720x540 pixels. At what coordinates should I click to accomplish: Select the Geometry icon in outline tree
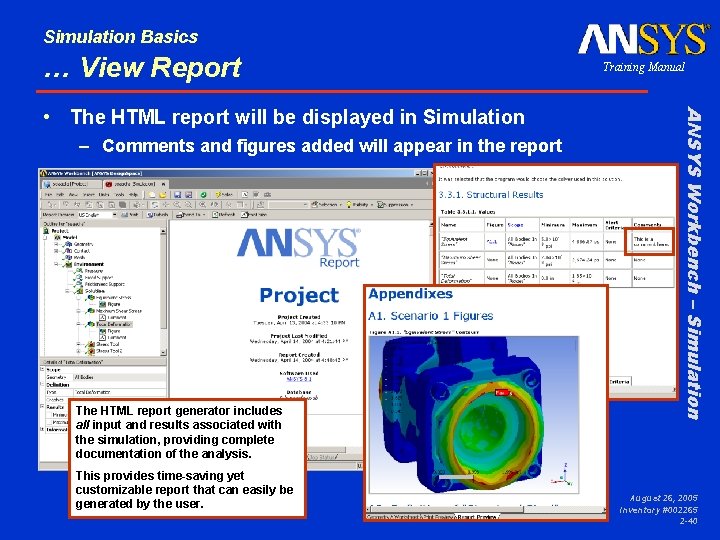69,244
